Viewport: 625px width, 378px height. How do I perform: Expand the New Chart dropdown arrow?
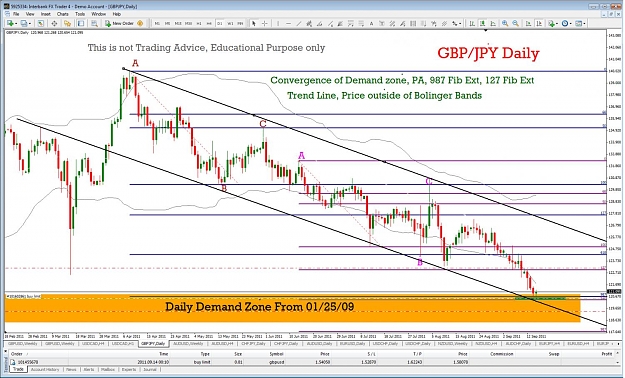[16, 24]
